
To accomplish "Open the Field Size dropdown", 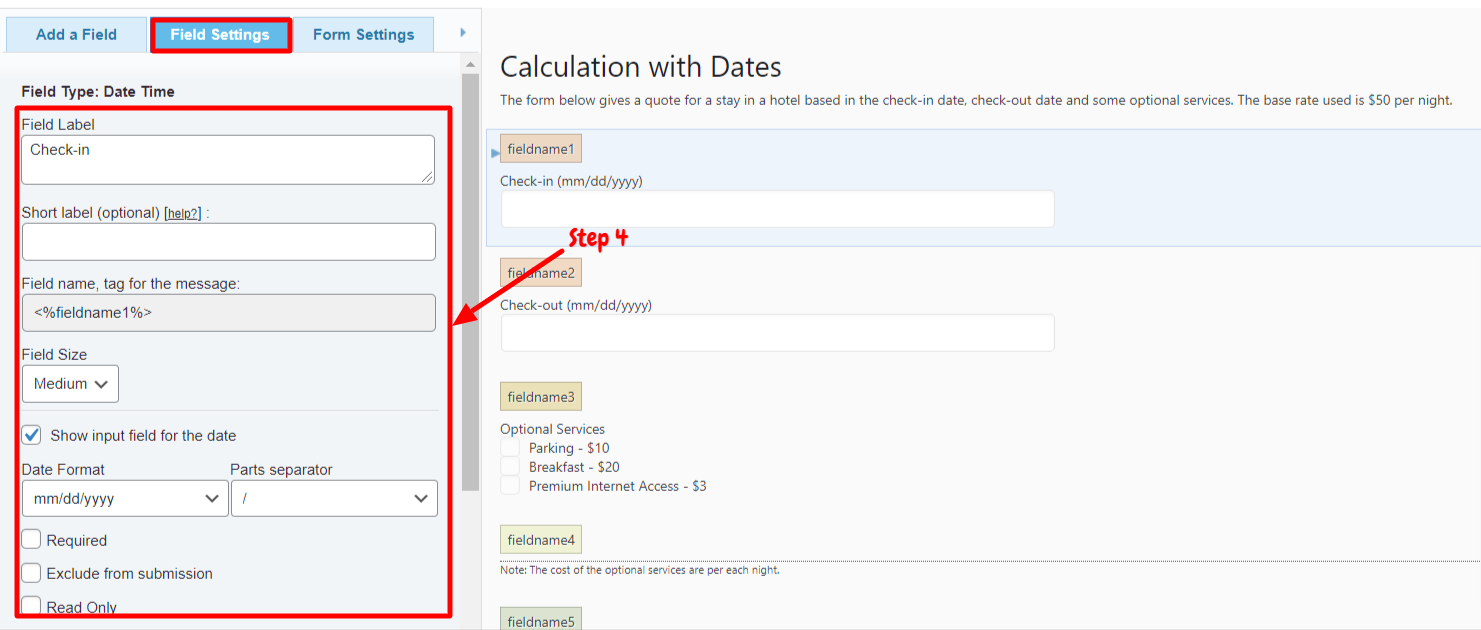I will coord(70,384).
